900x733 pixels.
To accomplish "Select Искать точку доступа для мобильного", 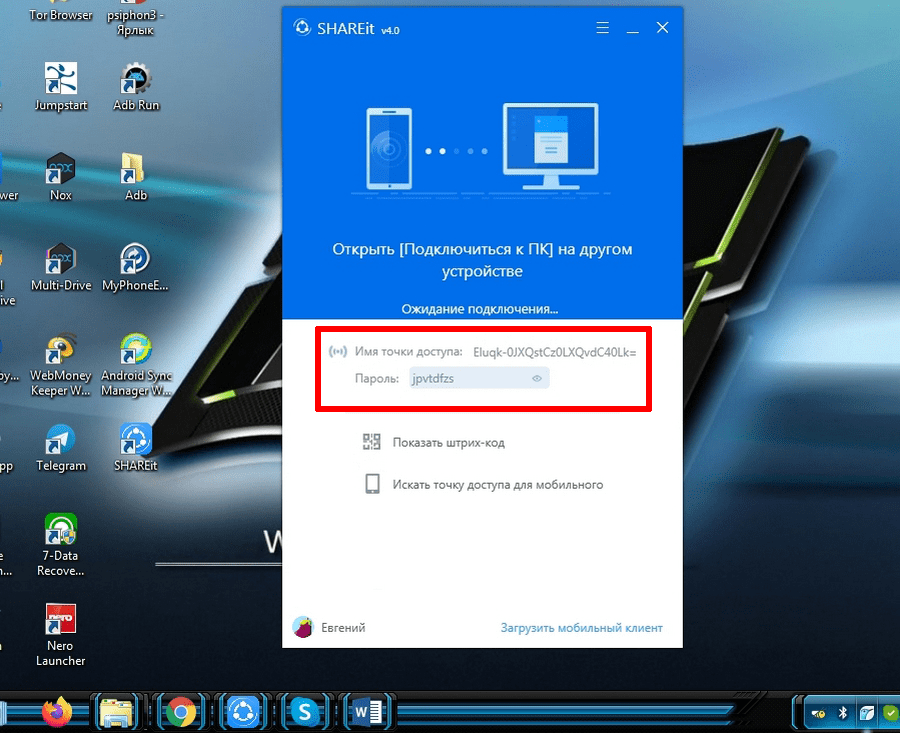I will [498, 484].
